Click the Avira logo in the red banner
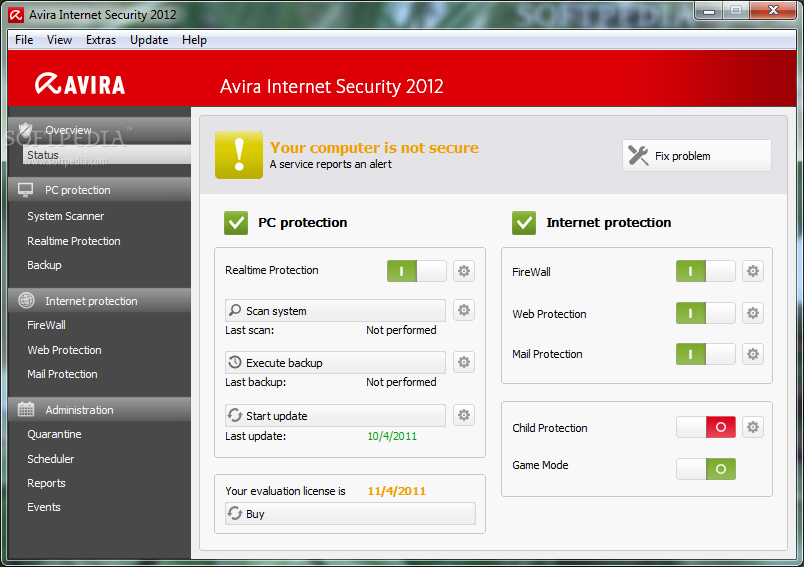 pyautogui.click(x=80, y=84)
